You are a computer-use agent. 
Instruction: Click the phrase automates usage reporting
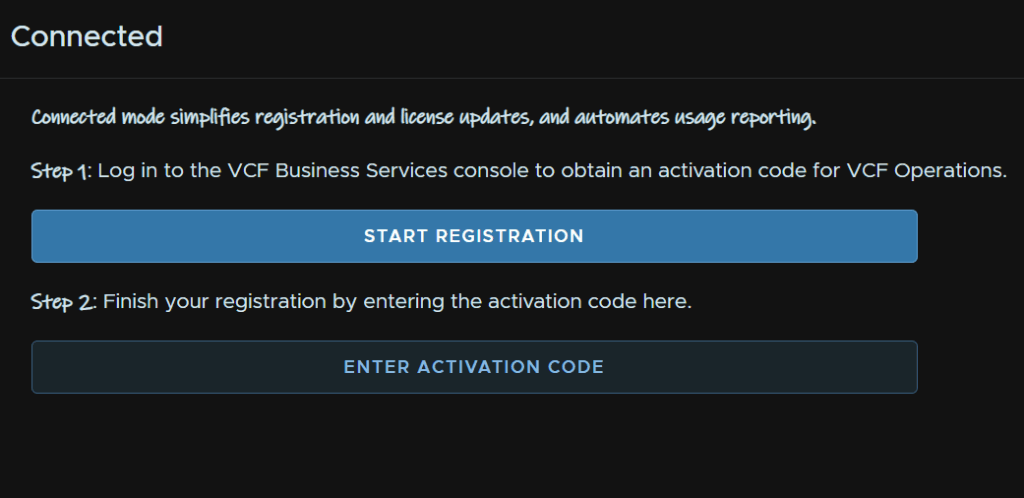click(696, 118)
